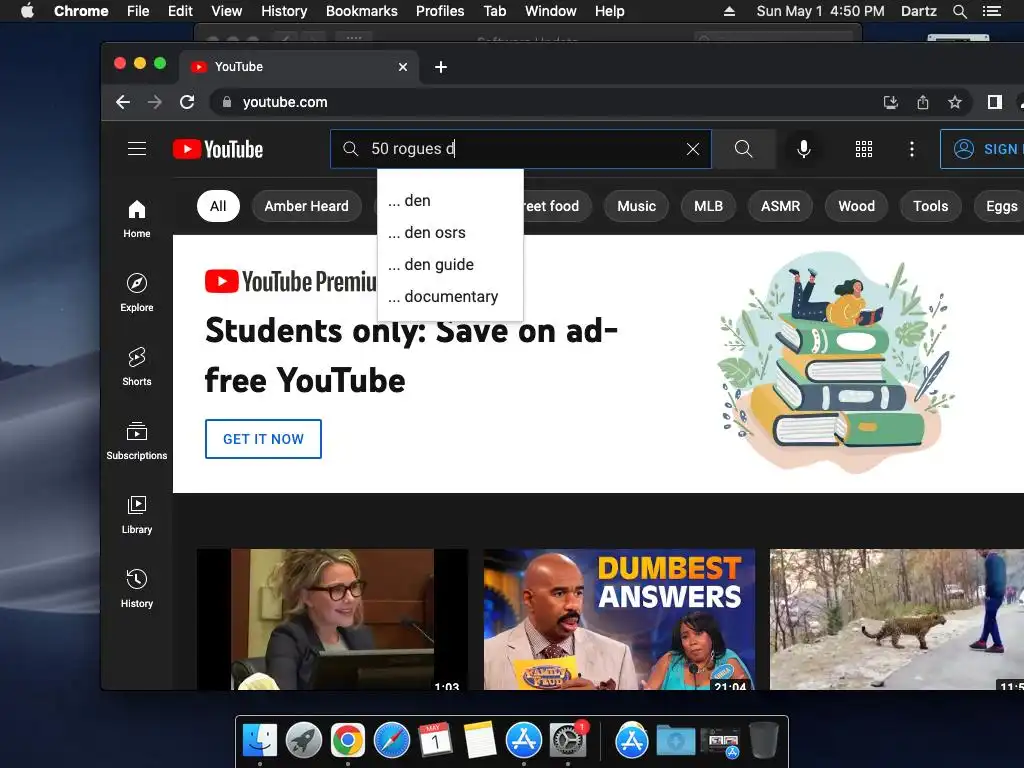Viewport: 1024px width, 768px height.
Task: Open Calendar from the Dock
Action: pyautogui.click(x=436, y=741)
